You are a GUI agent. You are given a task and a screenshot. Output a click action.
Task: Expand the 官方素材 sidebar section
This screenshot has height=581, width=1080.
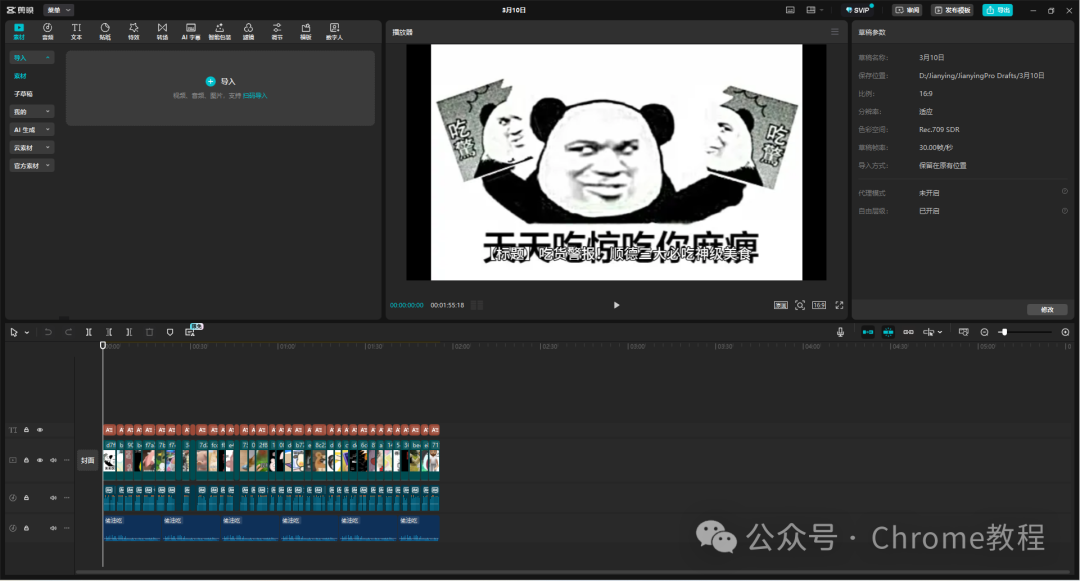[31, 165]
